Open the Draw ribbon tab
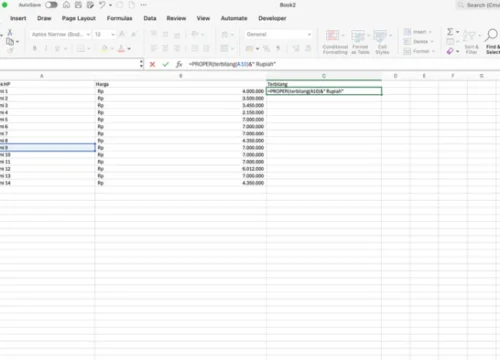The image size is (500, 360). click(44, 18)
